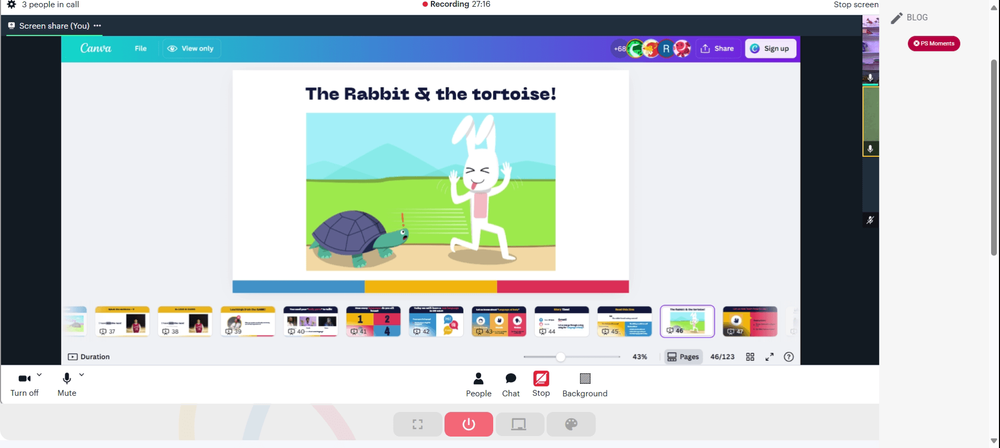This screenshot has width=1000, height=448.
Task: Click the Recording indicator
Action: [x=456, y=4]
